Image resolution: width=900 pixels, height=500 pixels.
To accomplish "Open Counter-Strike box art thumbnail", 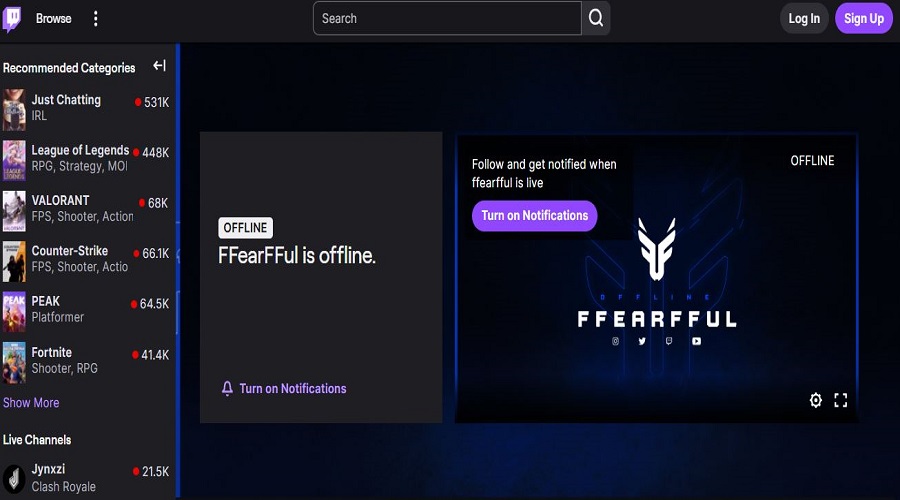I will (x=14, y=261).
